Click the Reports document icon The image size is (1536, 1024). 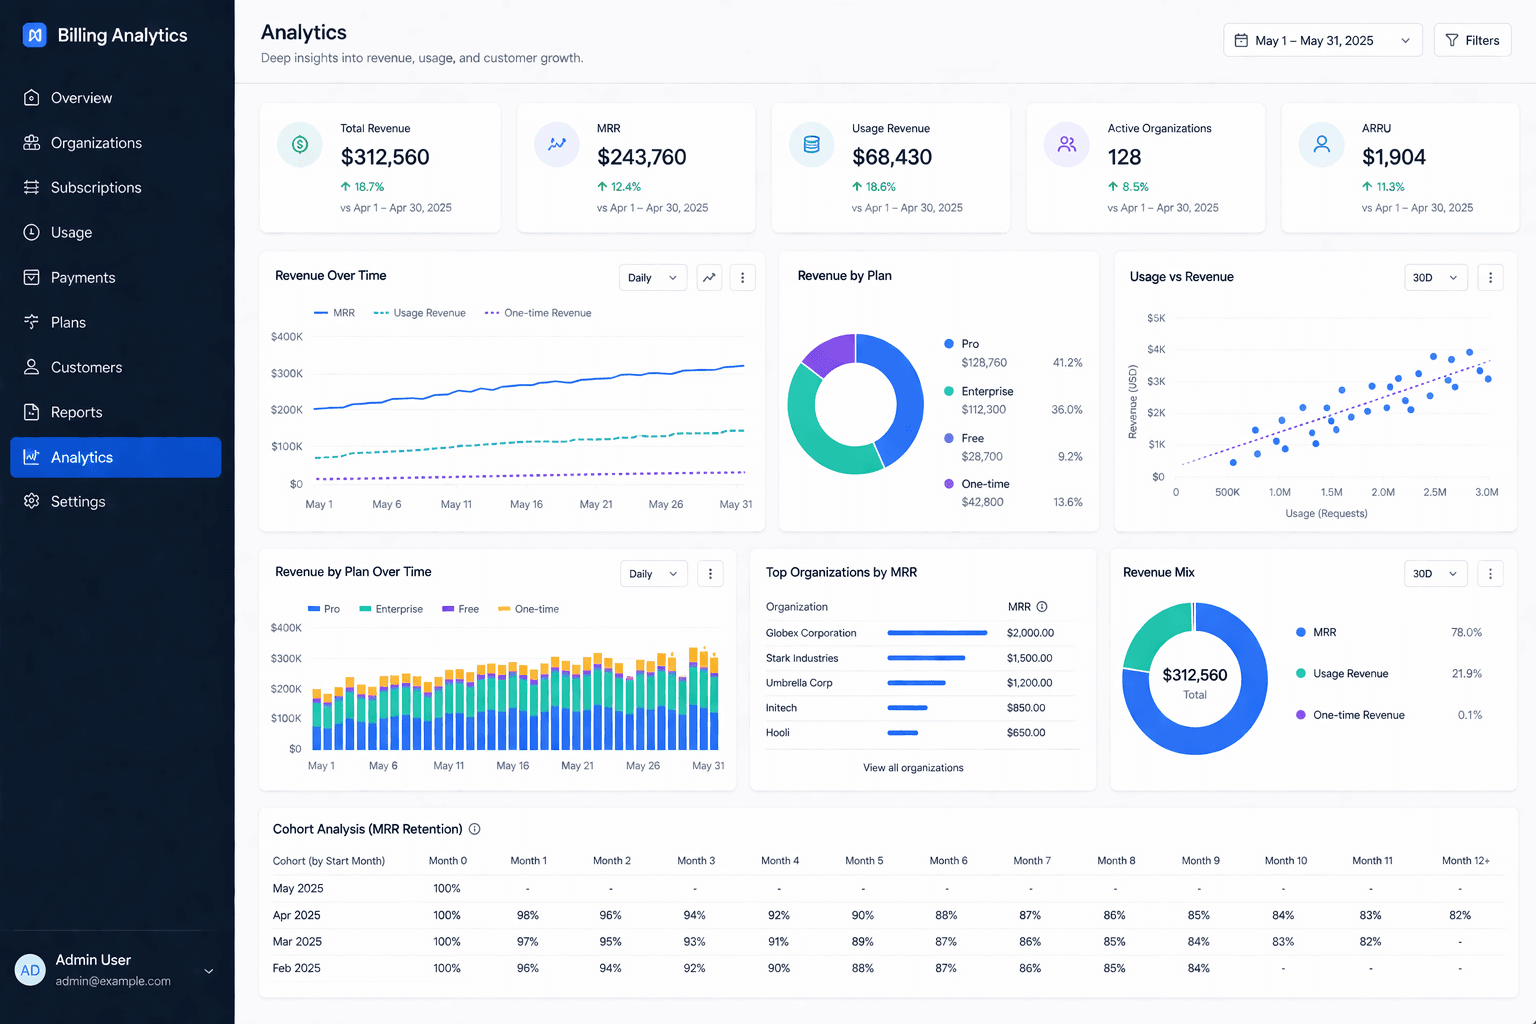(32, 412)
